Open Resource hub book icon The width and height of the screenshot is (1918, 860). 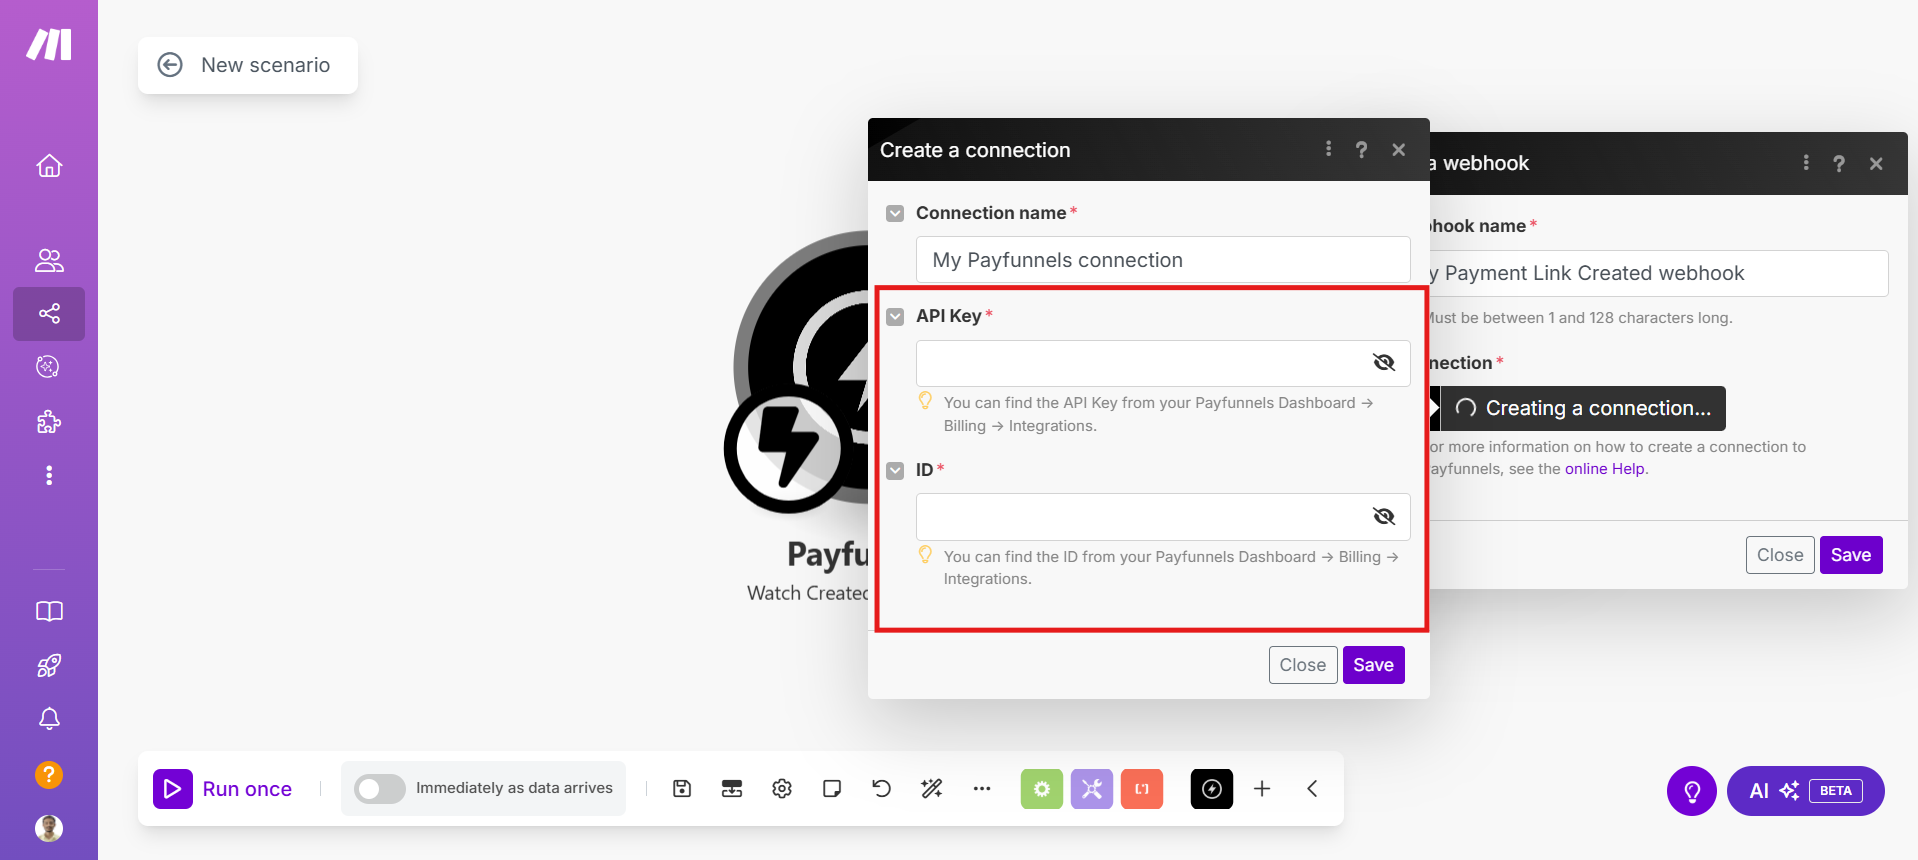(49, 611)
